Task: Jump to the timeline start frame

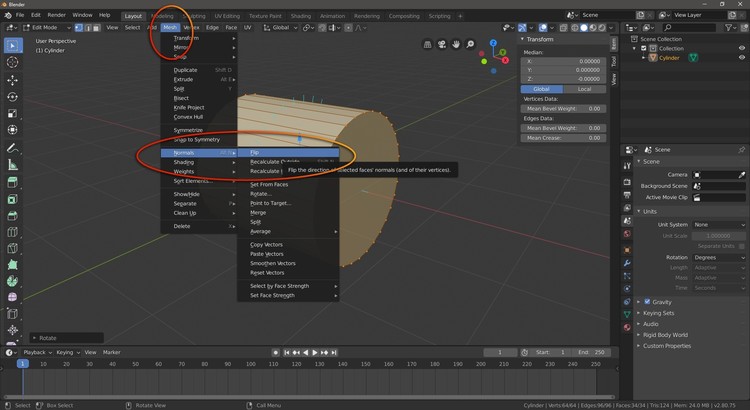Action: (287, 353)
